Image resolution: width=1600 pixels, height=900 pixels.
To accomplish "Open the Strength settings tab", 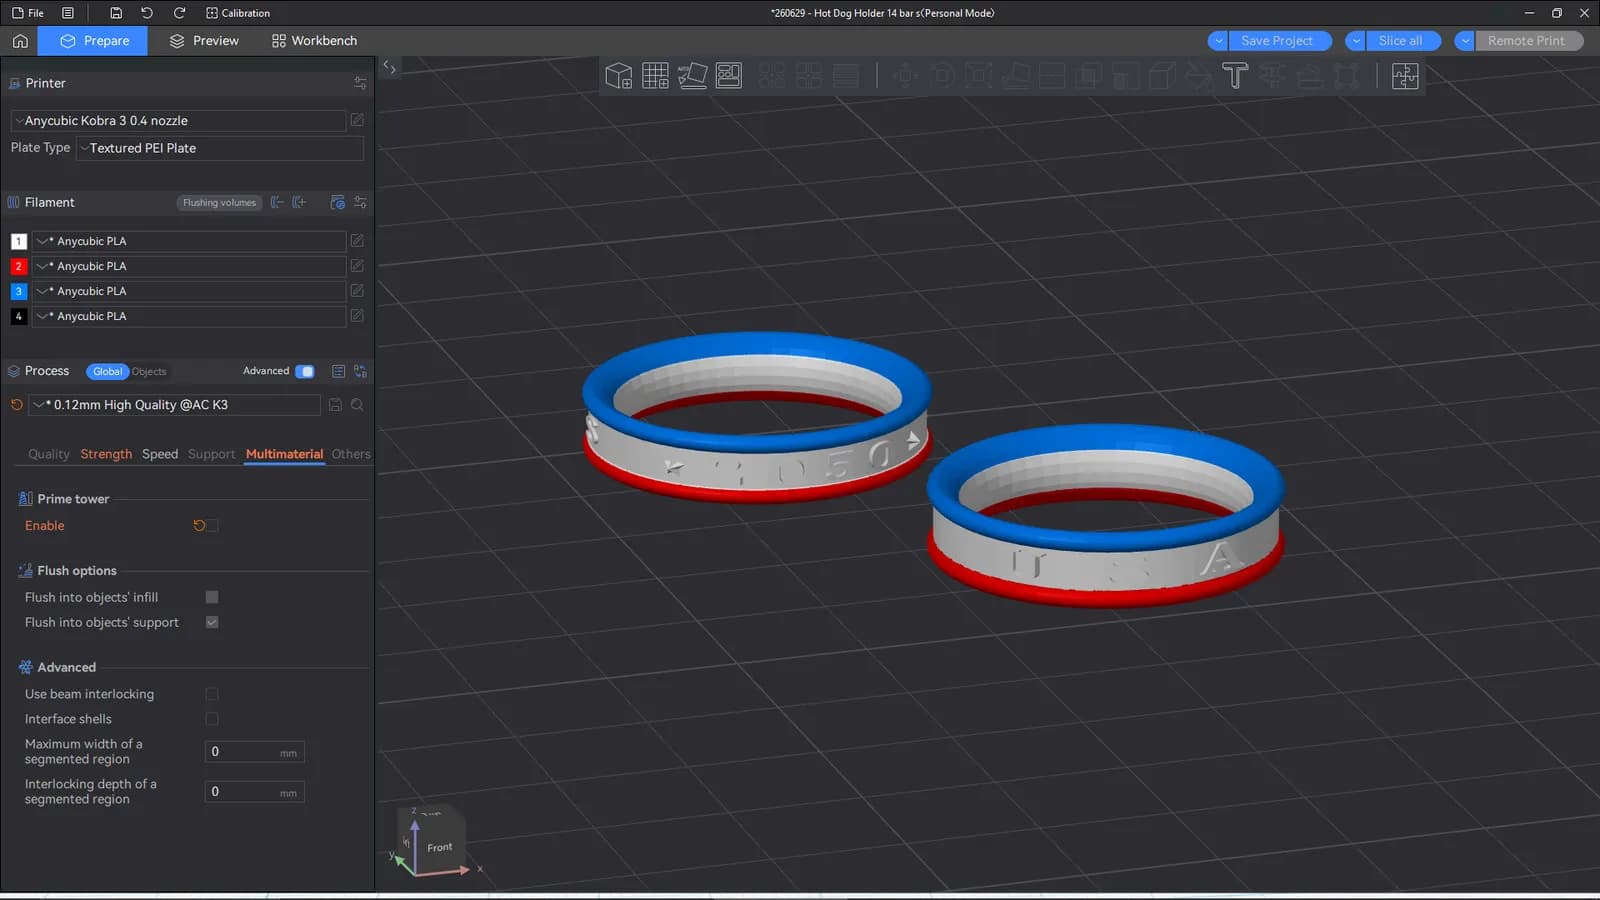I will point(106,454).
